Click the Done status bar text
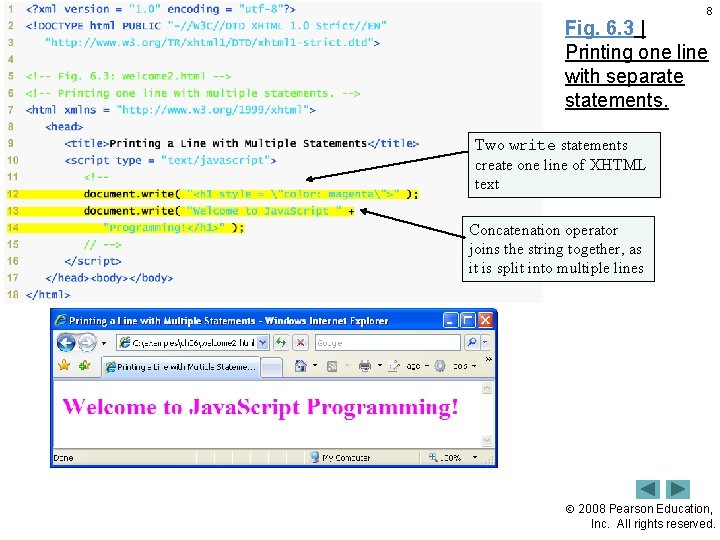720x540 pixels. point(63,458)
